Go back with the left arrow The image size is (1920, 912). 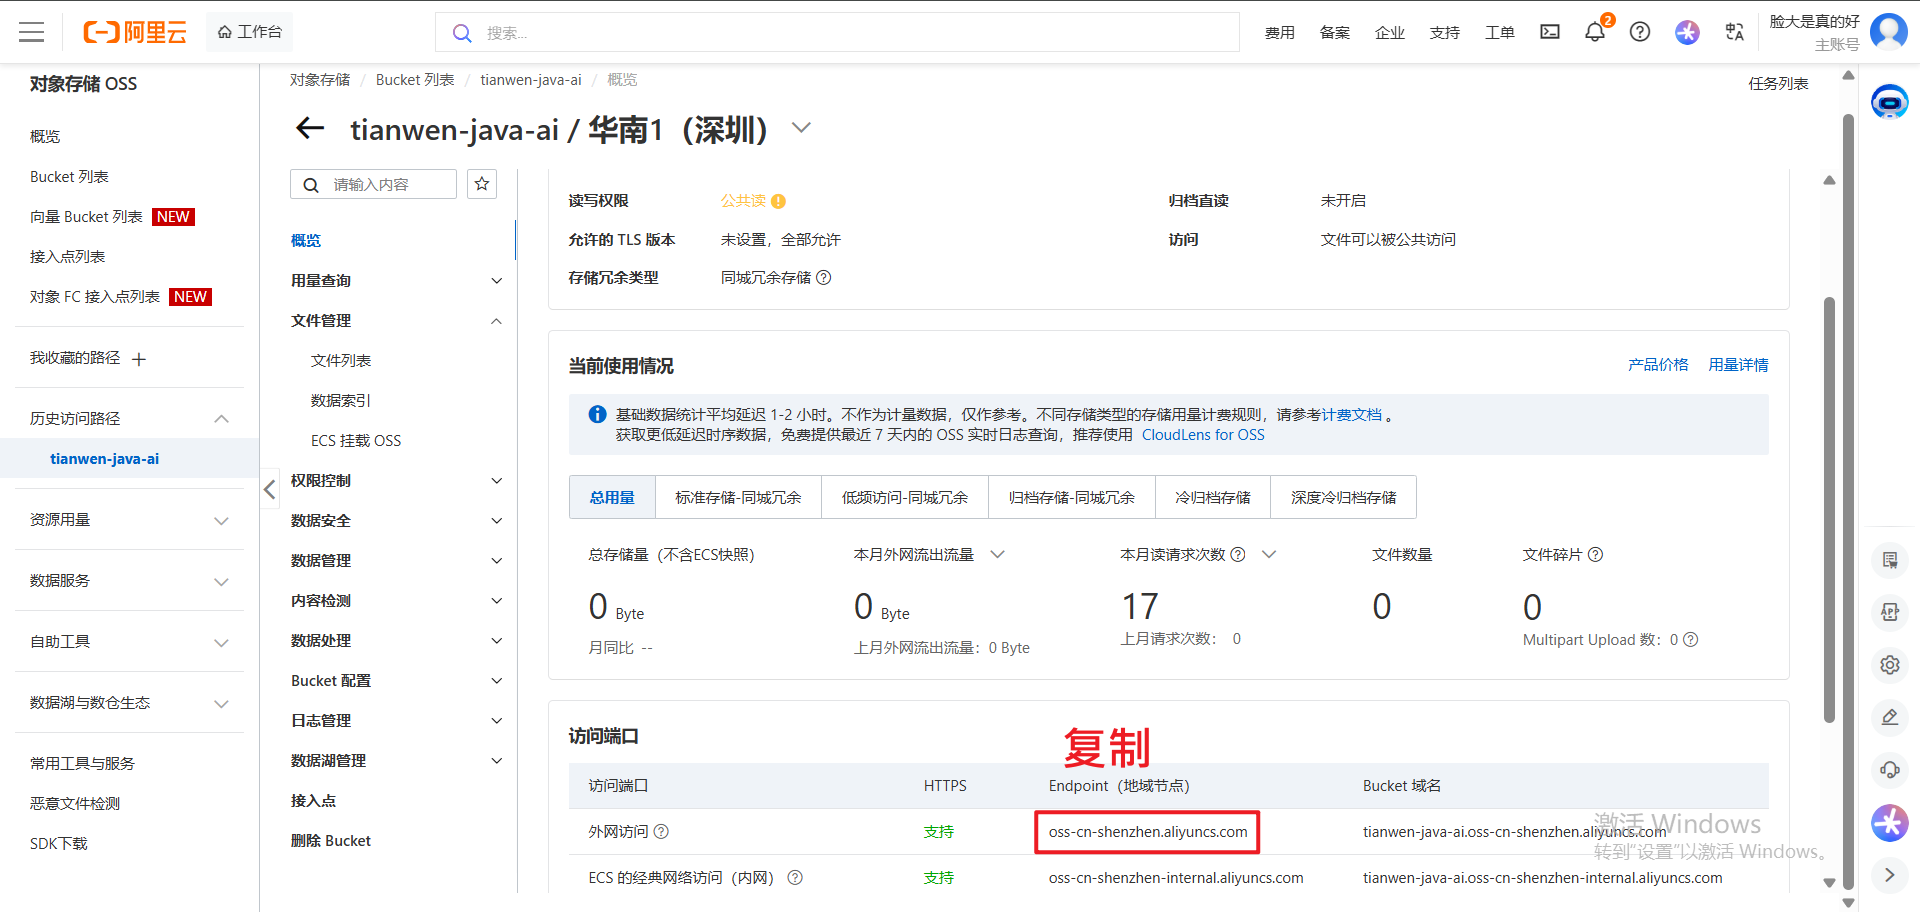coord(310,128)
